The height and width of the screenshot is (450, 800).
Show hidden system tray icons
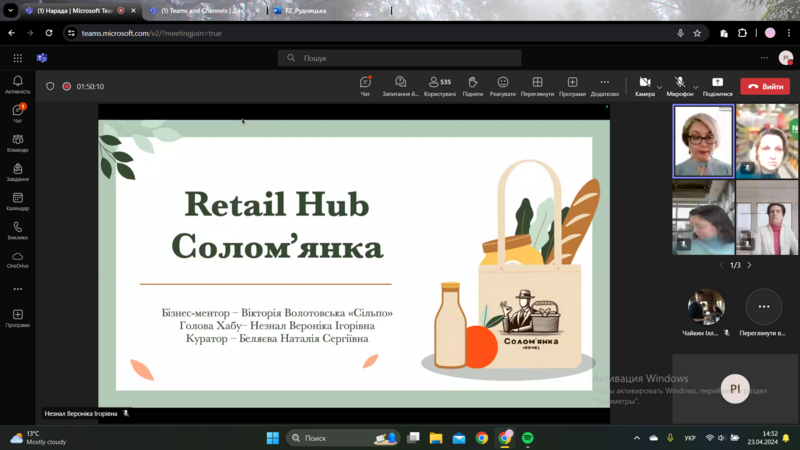point(637,438)
